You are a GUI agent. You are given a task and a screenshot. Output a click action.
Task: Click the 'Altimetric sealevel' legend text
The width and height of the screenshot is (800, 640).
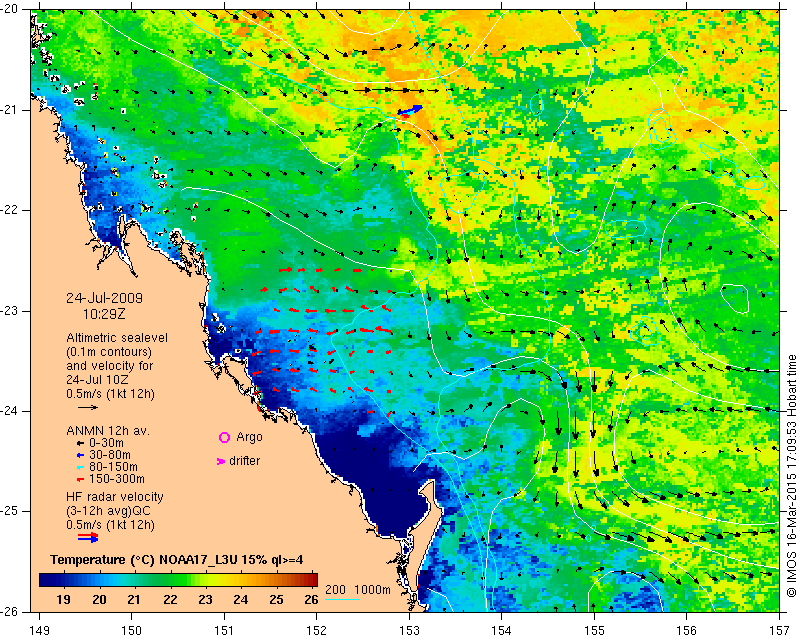[x=117, y=338]
